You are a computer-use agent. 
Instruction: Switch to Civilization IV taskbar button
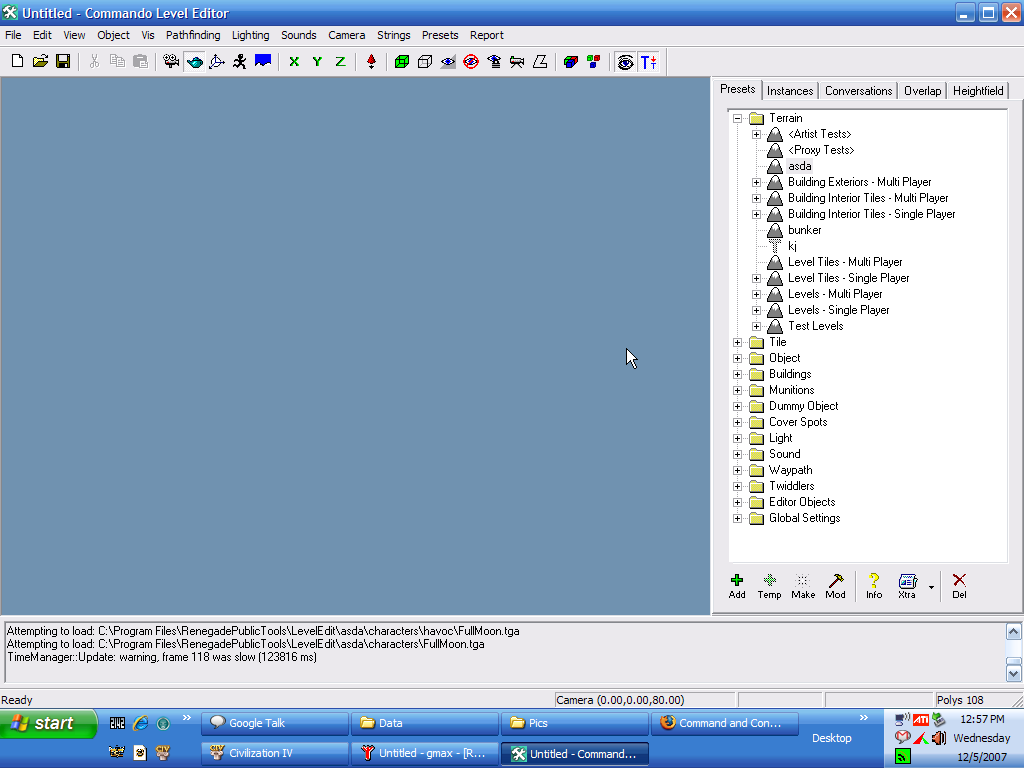tap(274, 753)
